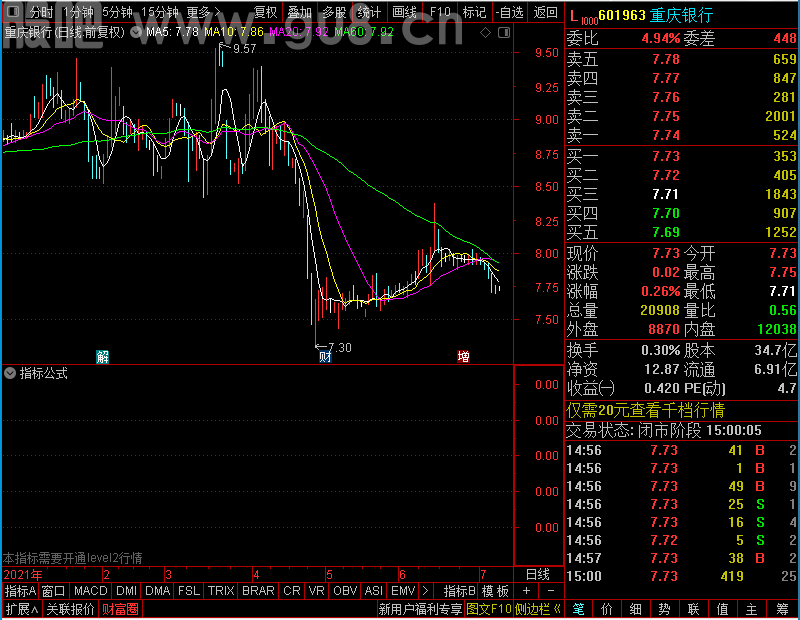Open the 关联报价 related quotes tab
This screenshot has width=800, height=620.
(70, 609)
